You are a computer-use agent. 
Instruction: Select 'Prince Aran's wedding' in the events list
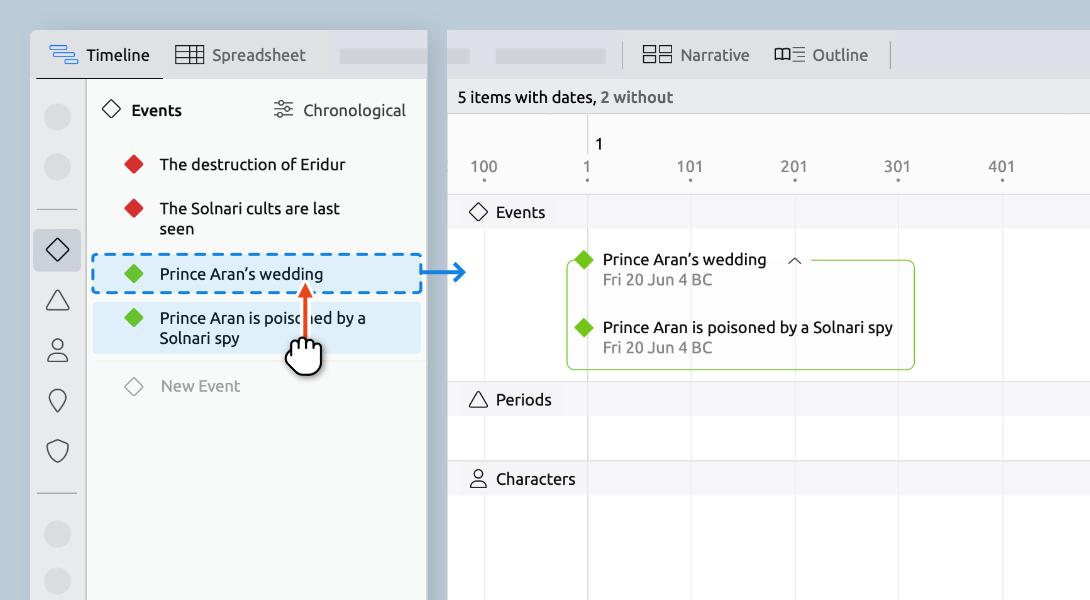pos(257,274)
